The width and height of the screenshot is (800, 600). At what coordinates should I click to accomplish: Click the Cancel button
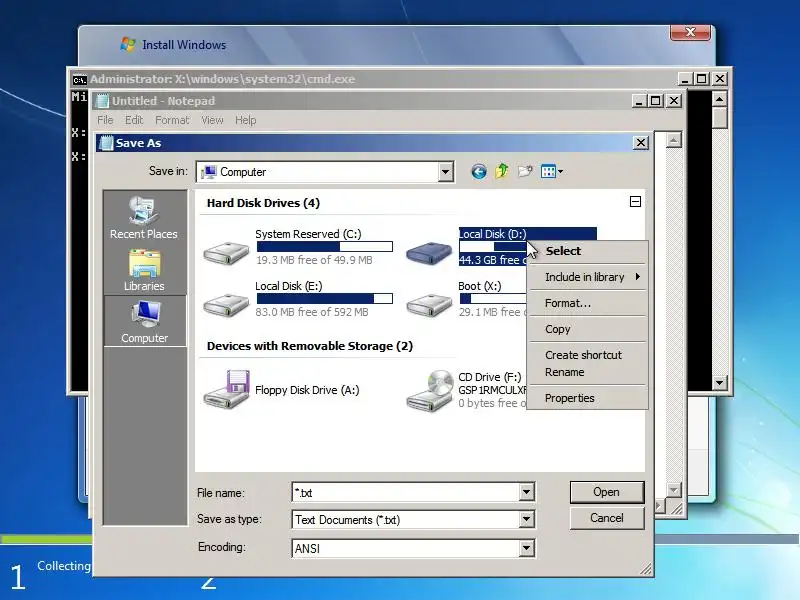pos(607,518)
